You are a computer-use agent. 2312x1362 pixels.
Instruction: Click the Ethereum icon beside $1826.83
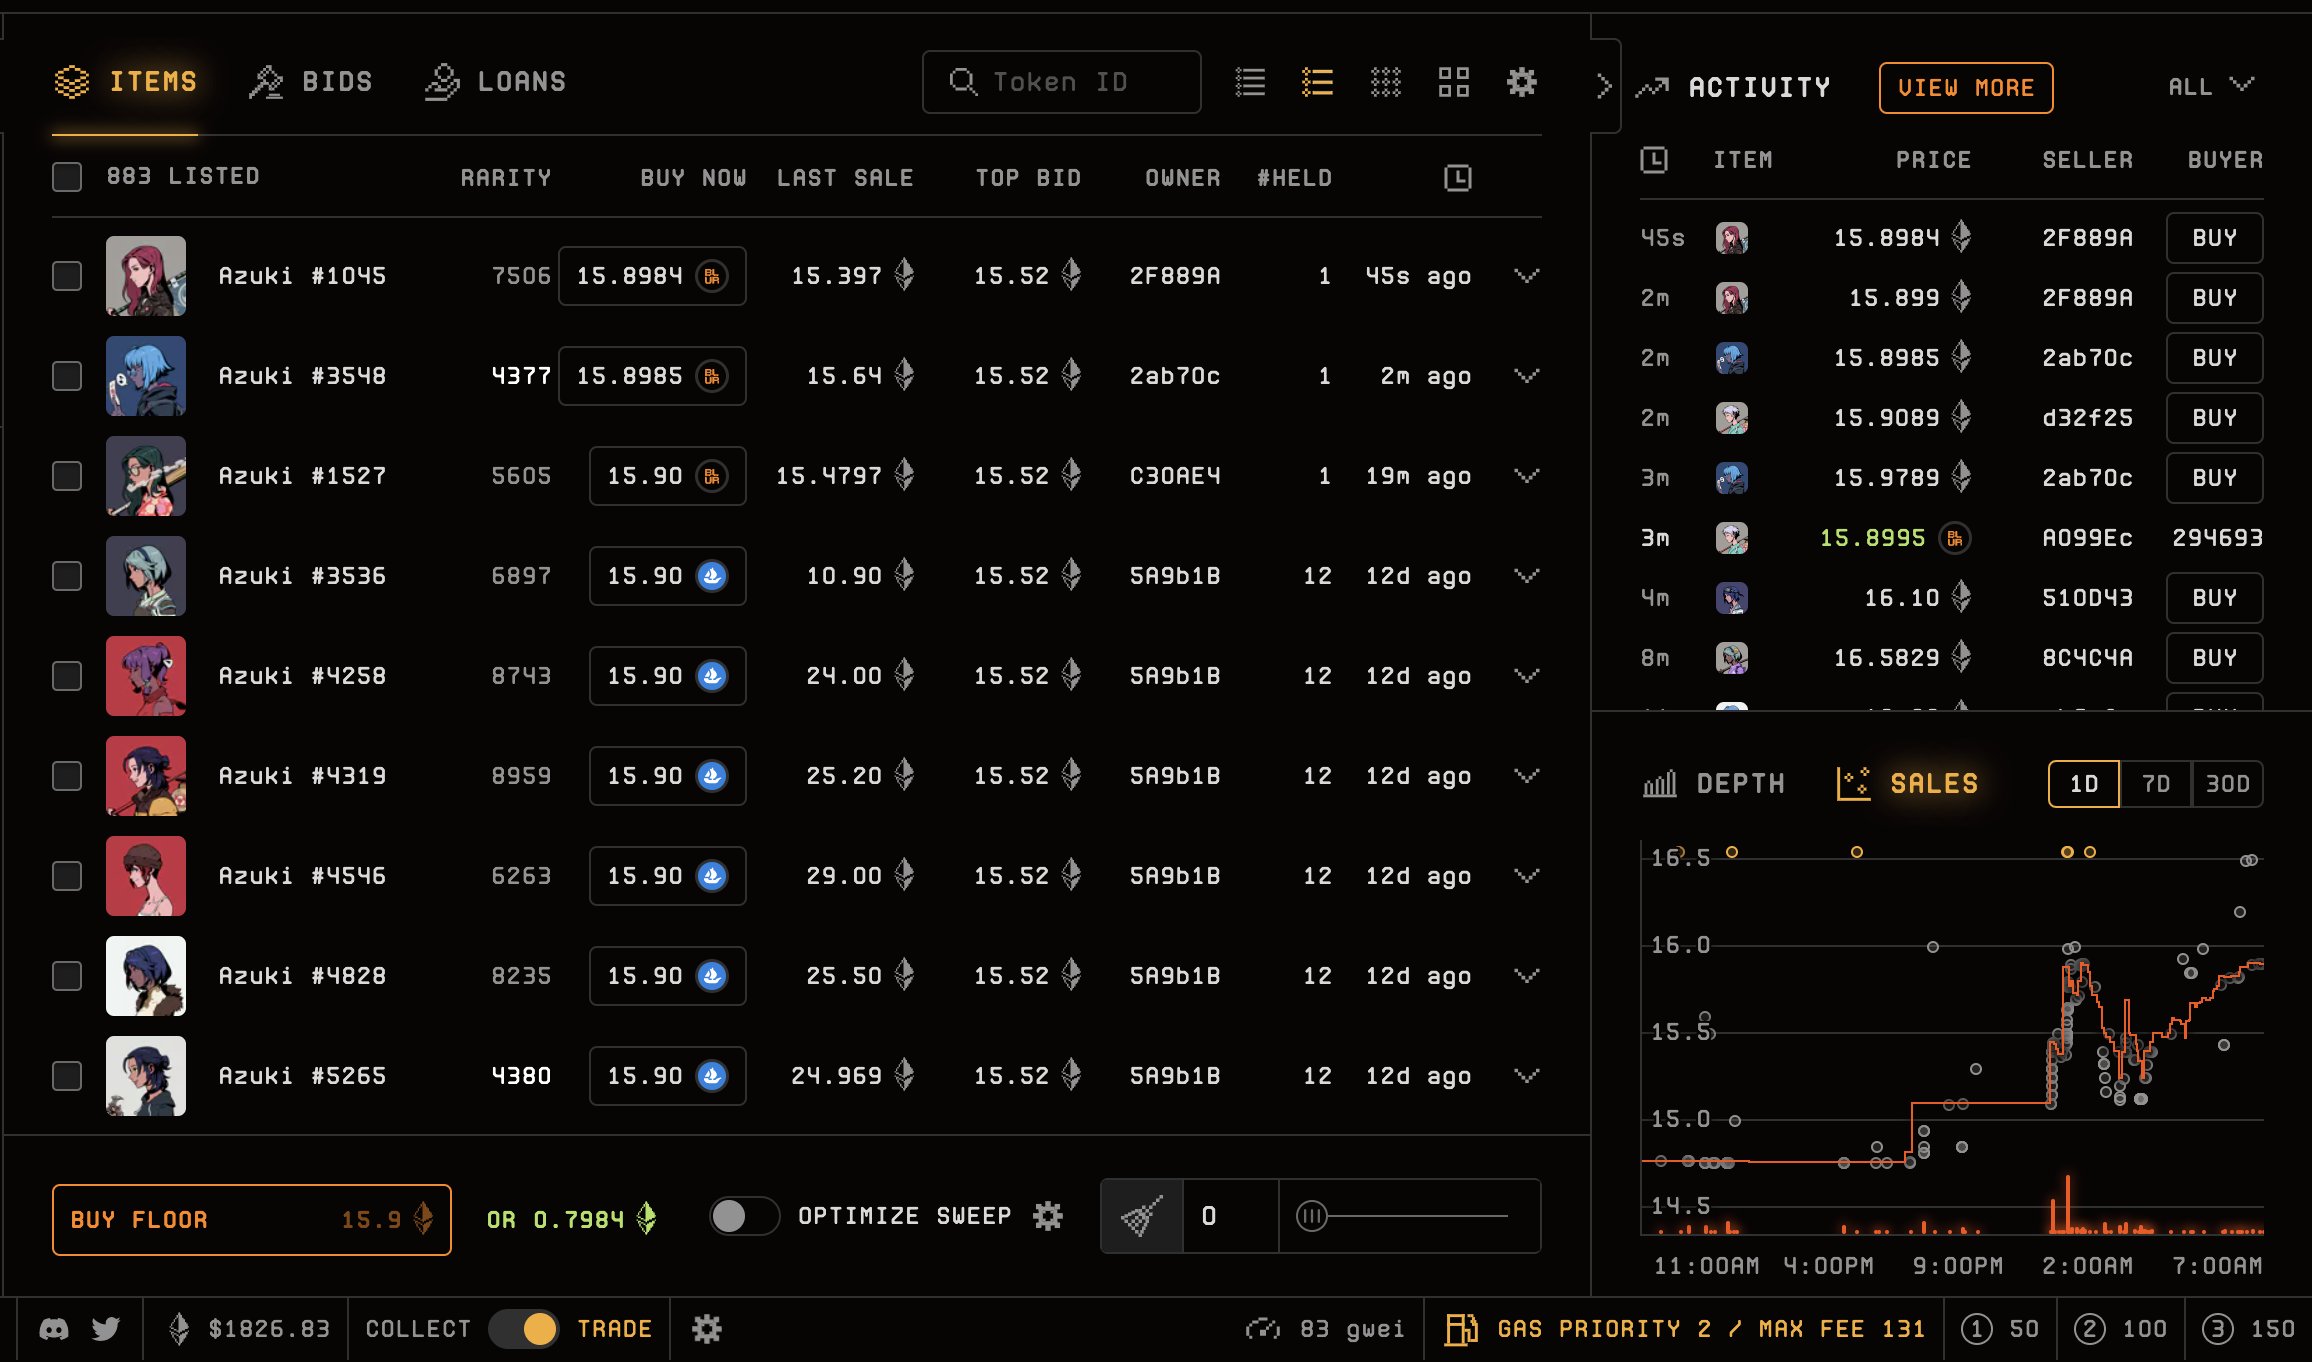tap(179, 1329)
